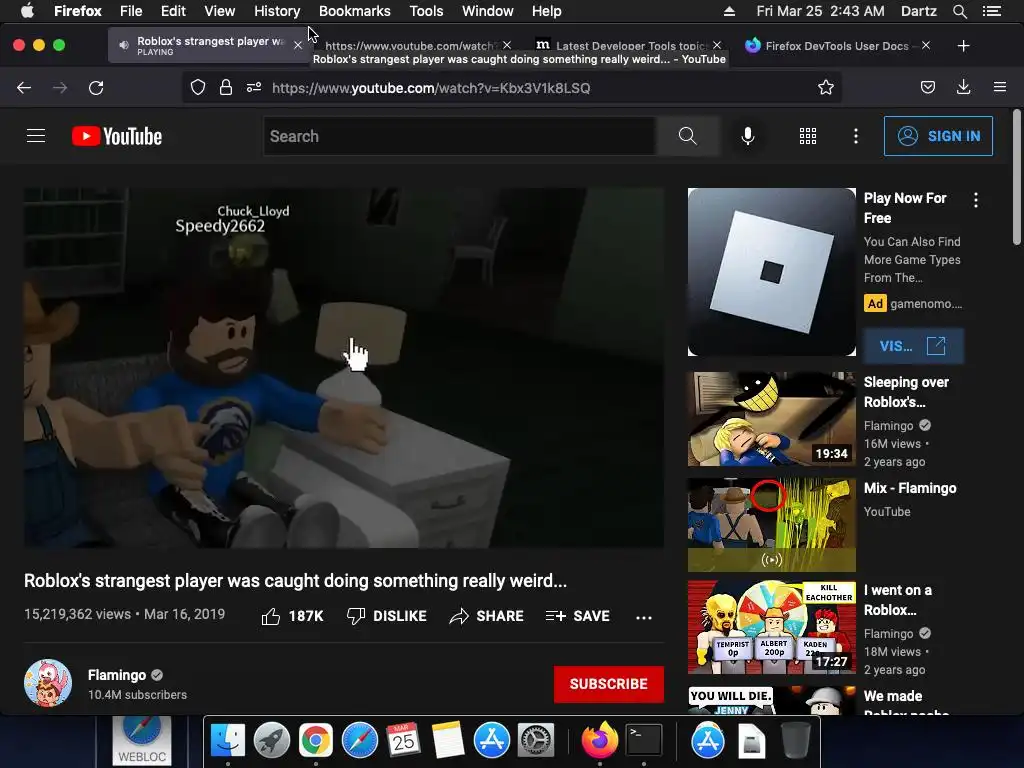Open the Firefox application menu
The image size is (1024, 768).
[x=1000, y=87]
